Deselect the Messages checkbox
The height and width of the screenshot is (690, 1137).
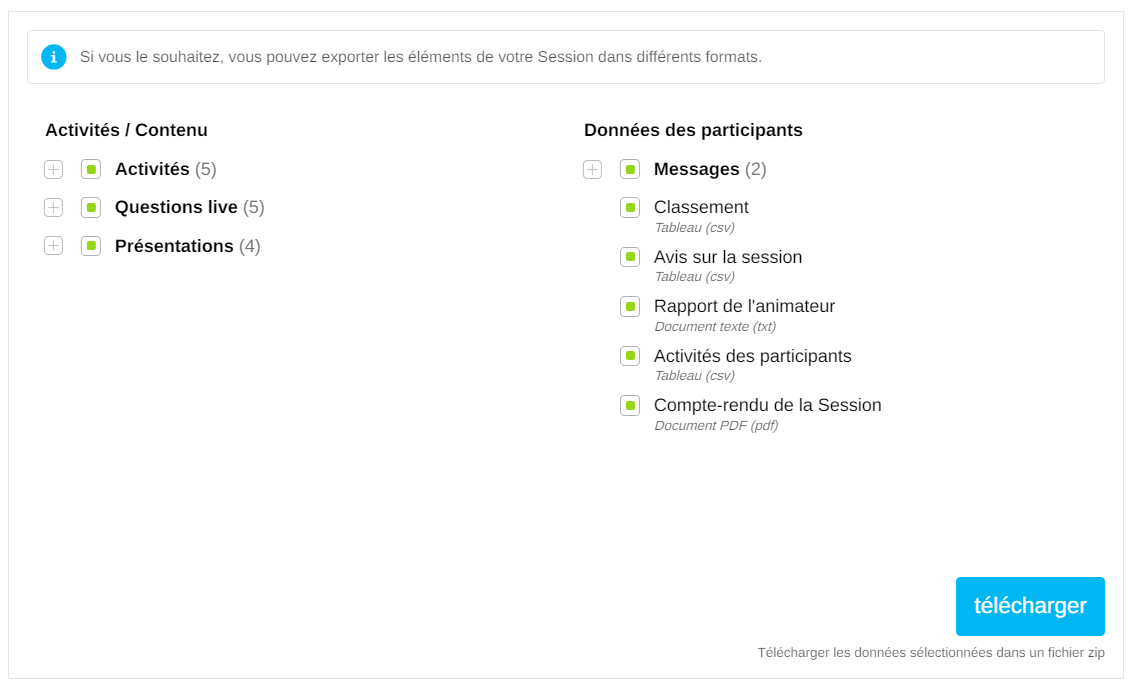630,170
